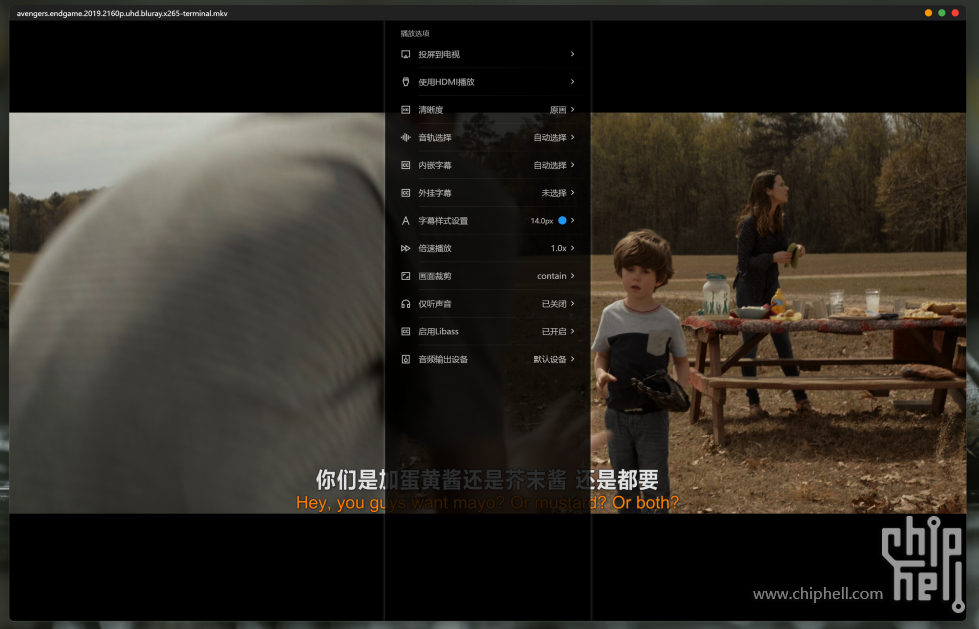979x629 pixels.
Task: Open the chevron next to 1.0x
Action: [x=572, y=248]
